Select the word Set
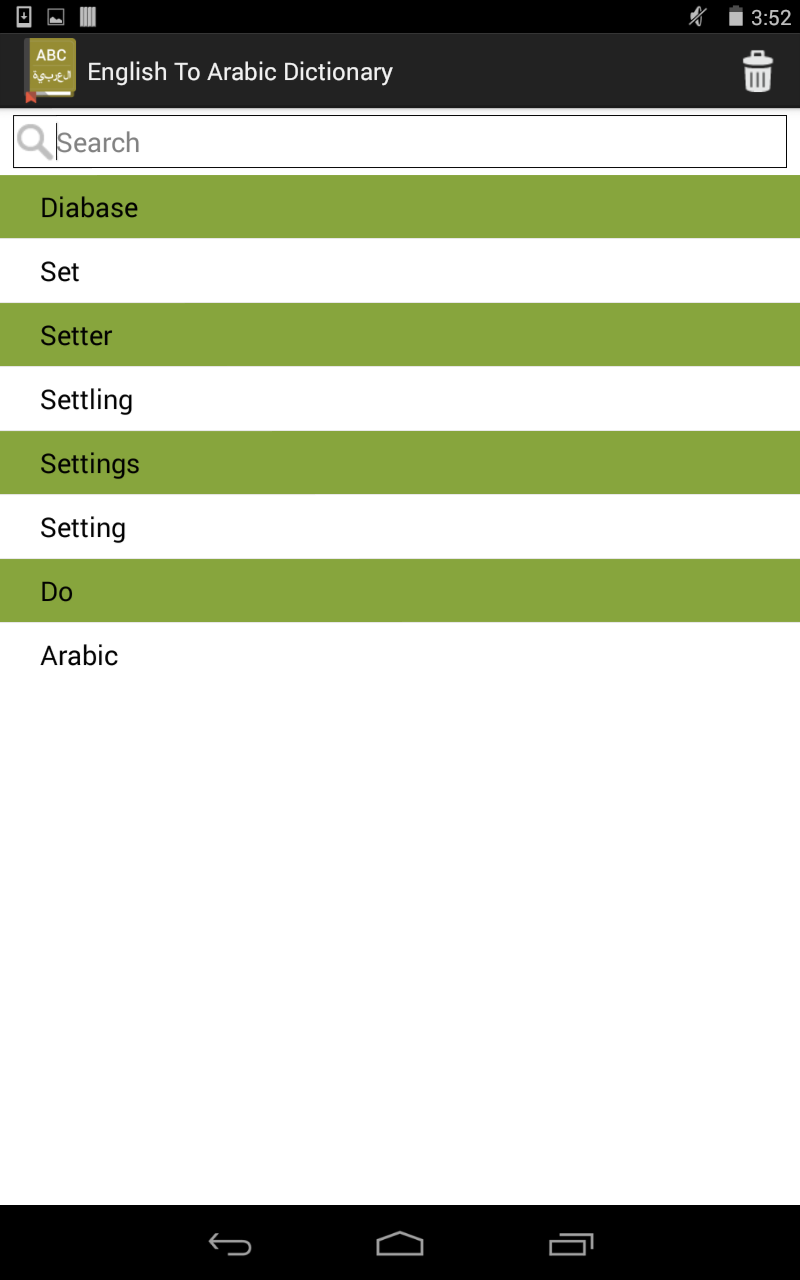This screenshot has width=800, height=1280. (400, 271)
